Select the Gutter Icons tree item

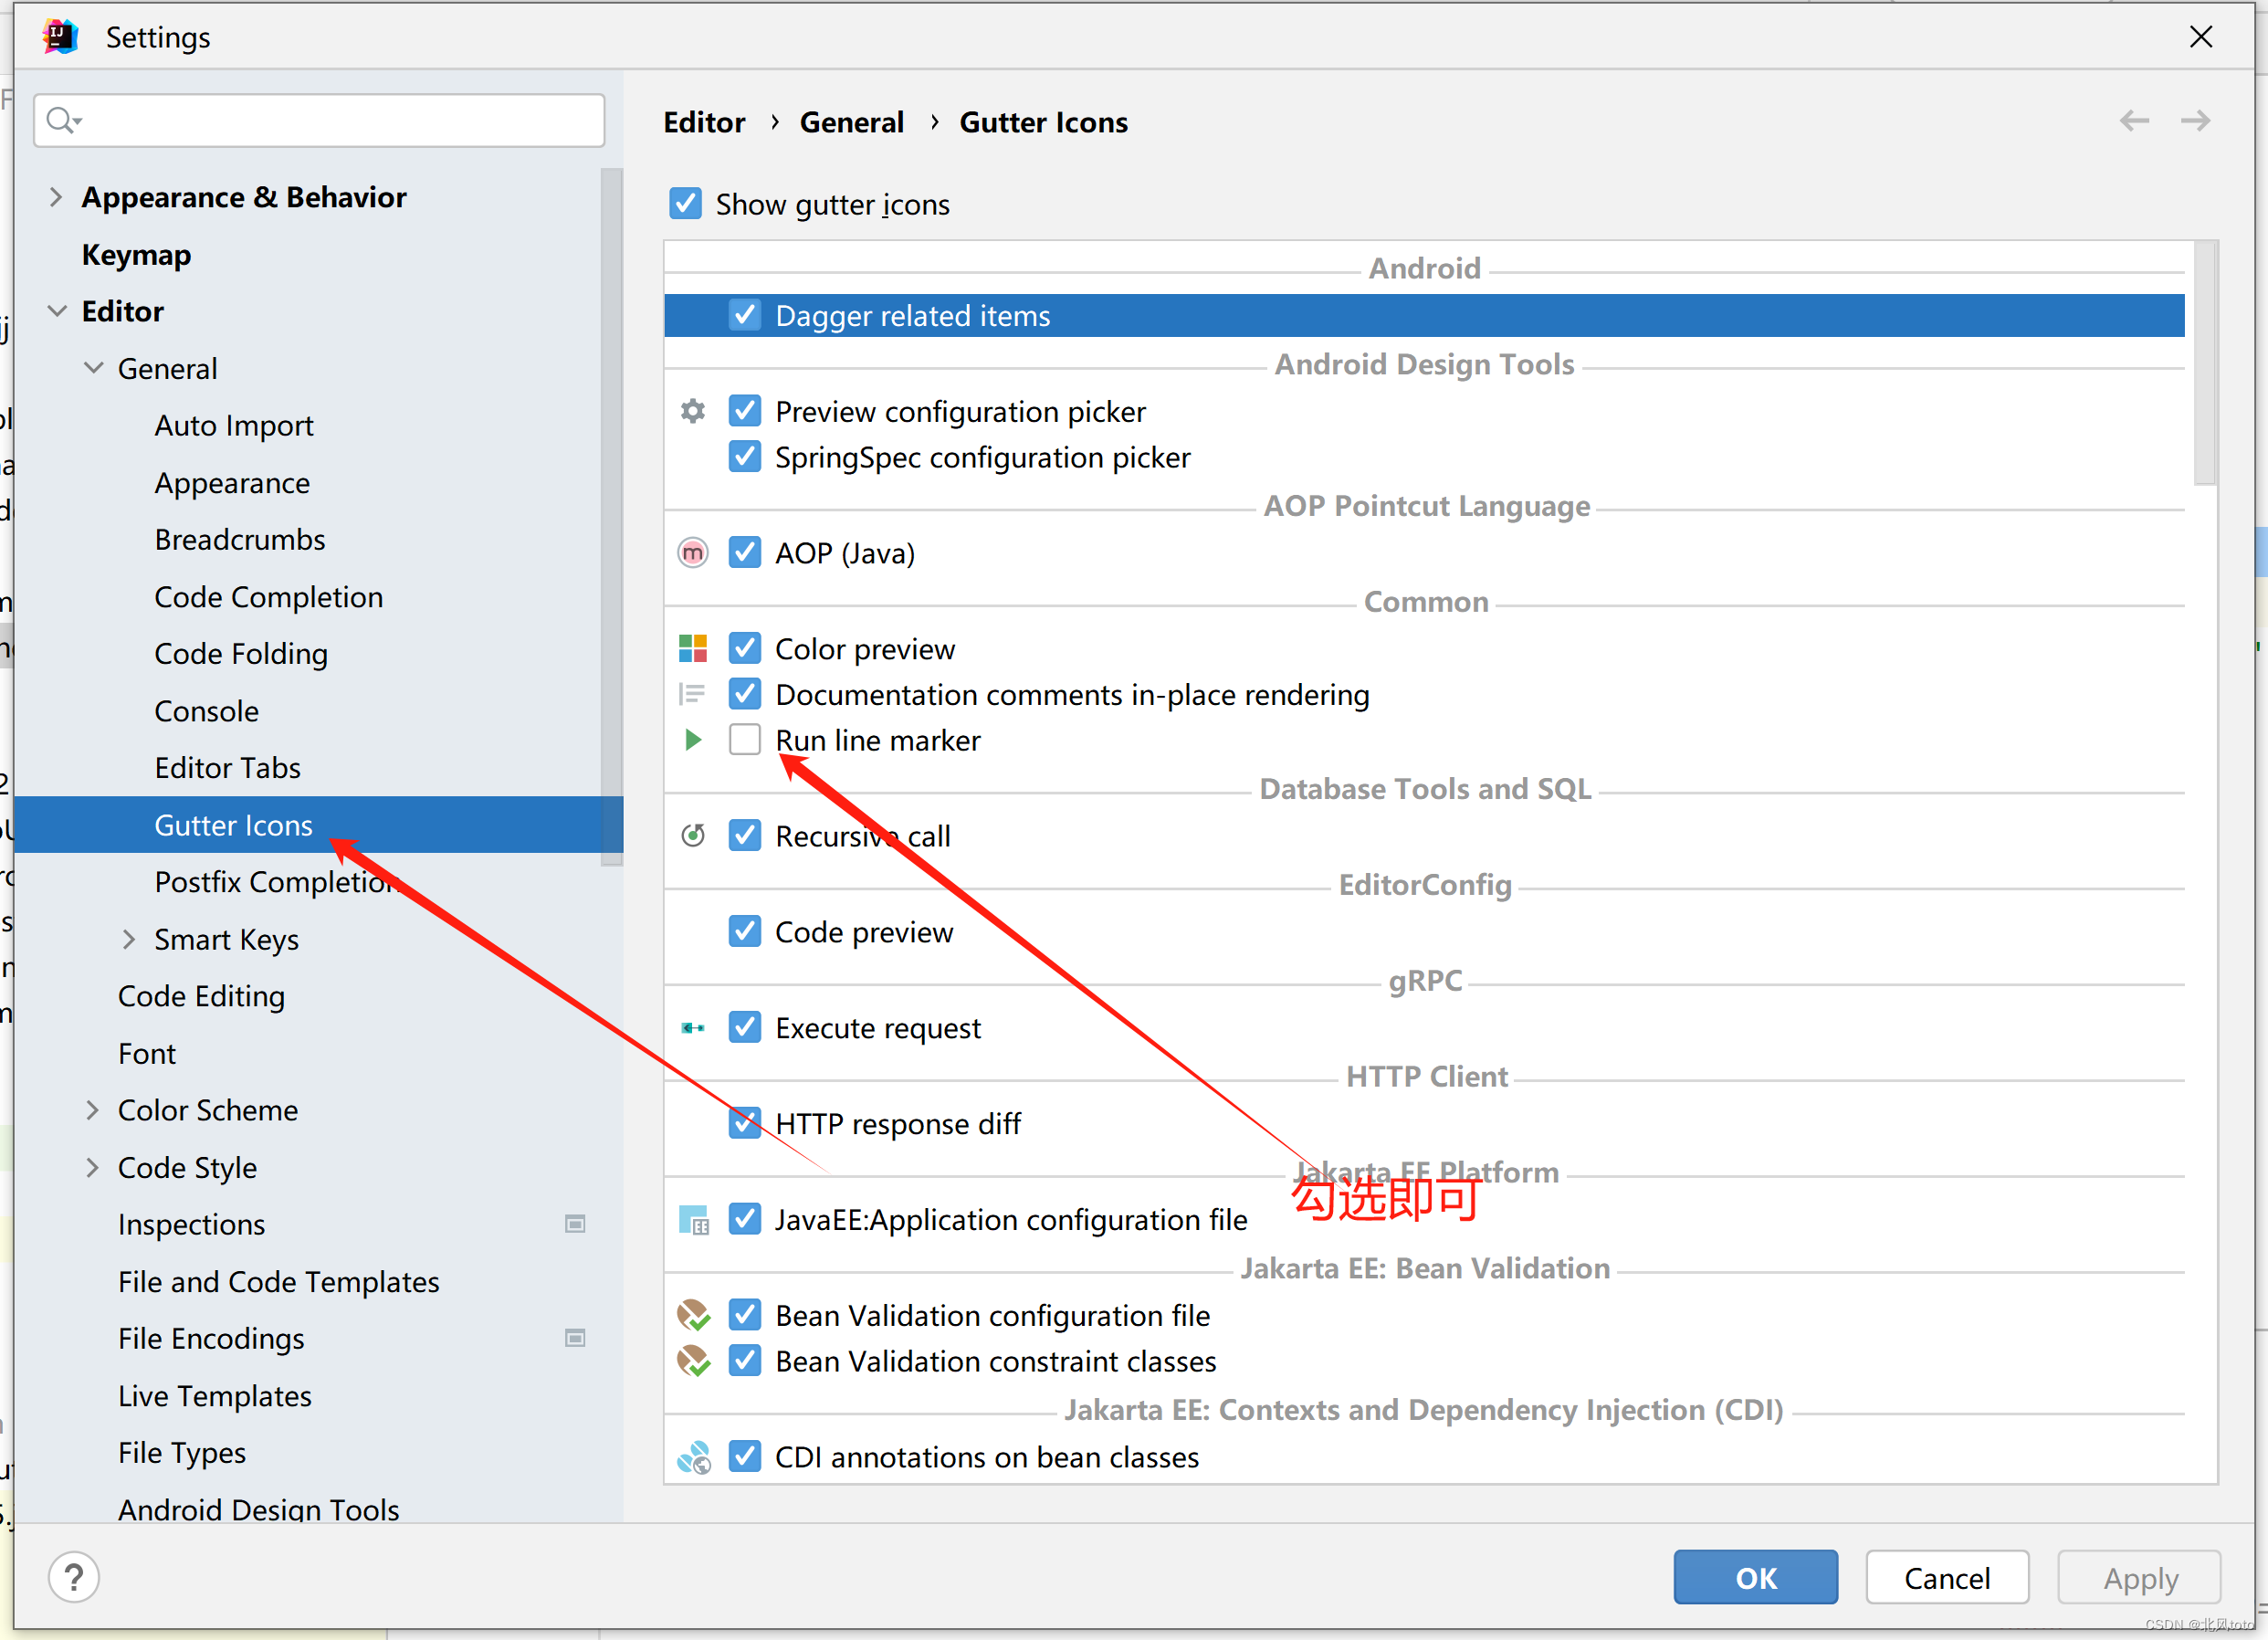click(x=318, y=825)
